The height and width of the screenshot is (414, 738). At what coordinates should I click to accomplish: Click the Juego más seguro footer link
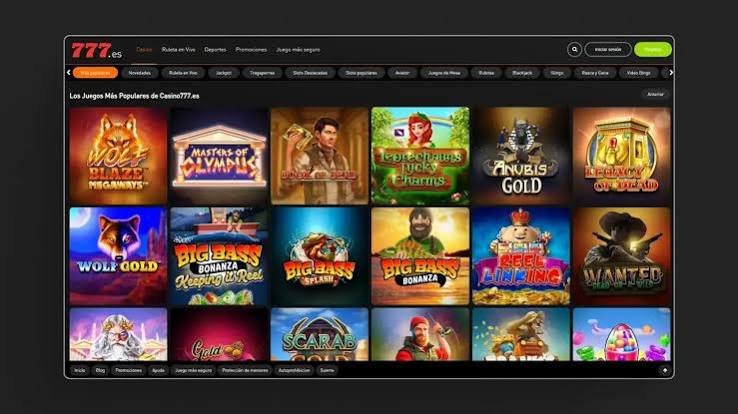tap(193, 371)
